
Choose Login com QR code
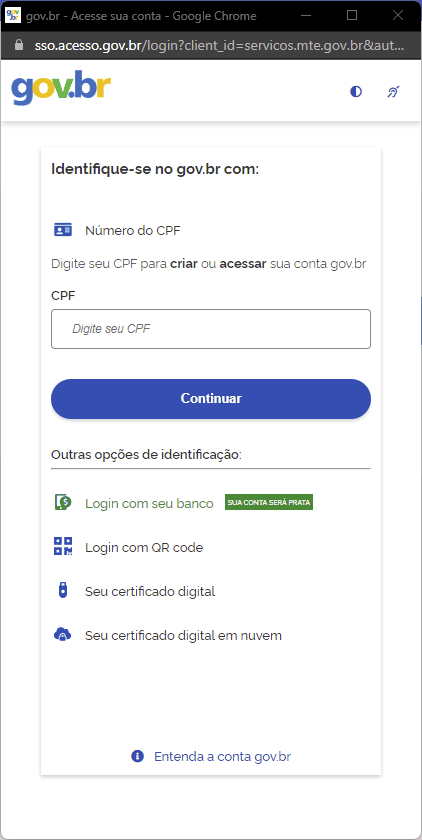(x=144, y=548)
